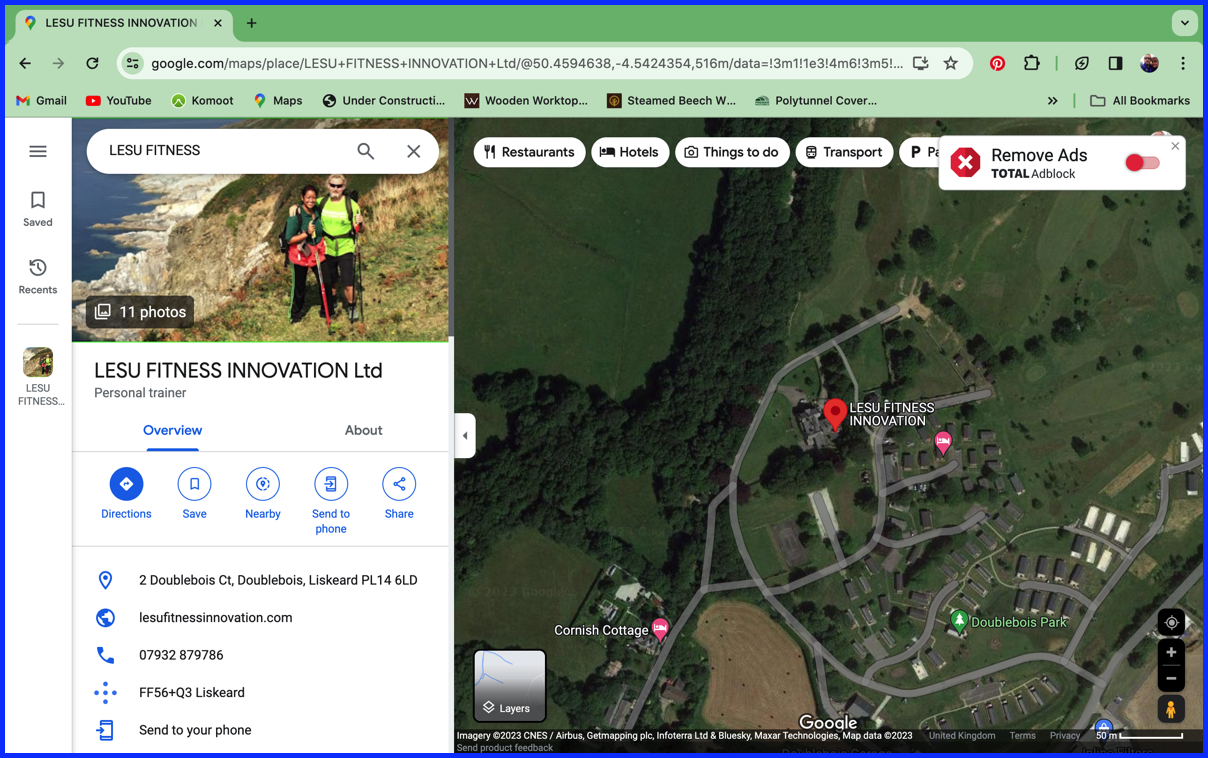Click the Doublebois Park marker

[959, 621]
